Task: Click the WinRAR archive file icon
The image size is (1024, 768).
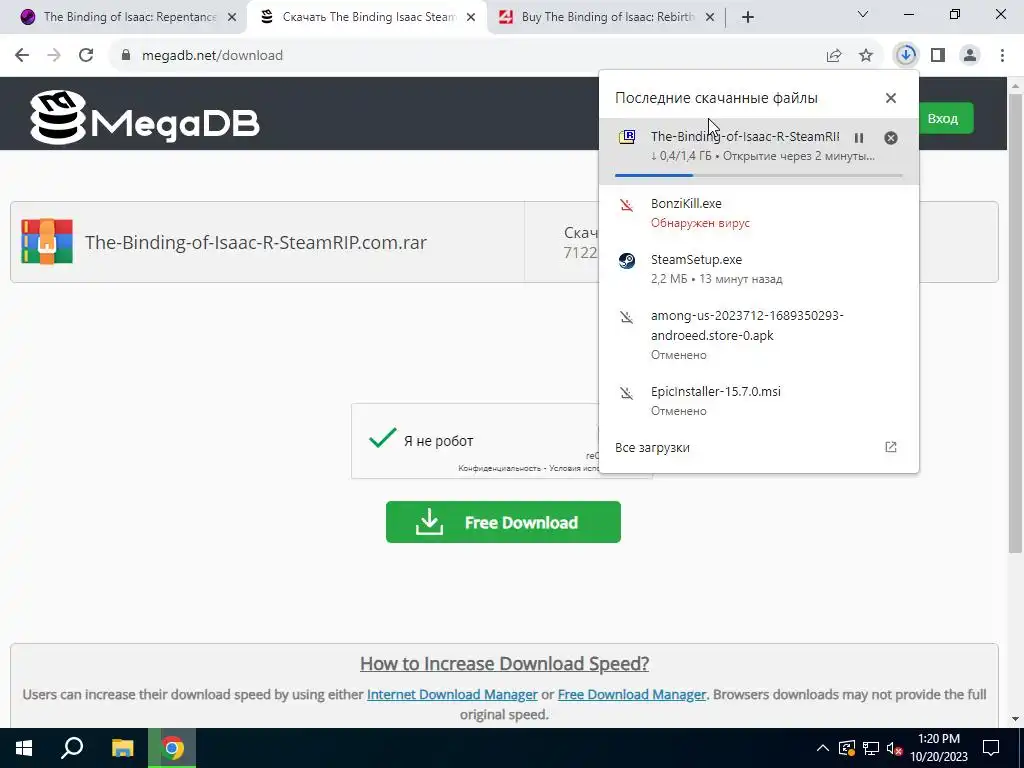Action: click(x=47, y=242)
